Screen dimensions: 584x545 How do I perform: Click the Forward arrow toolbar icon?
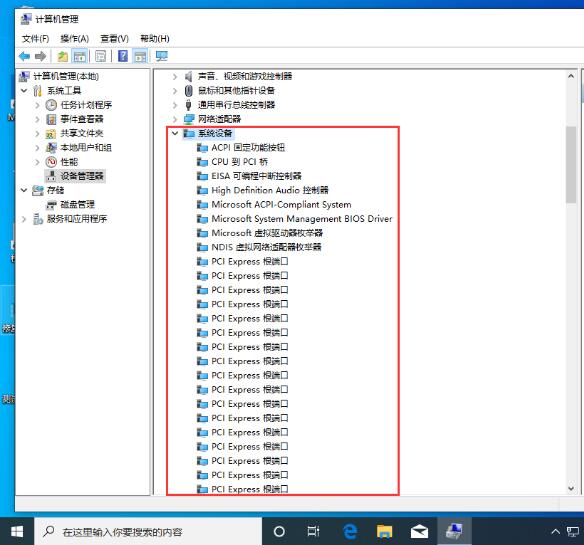tap(41, 57)
